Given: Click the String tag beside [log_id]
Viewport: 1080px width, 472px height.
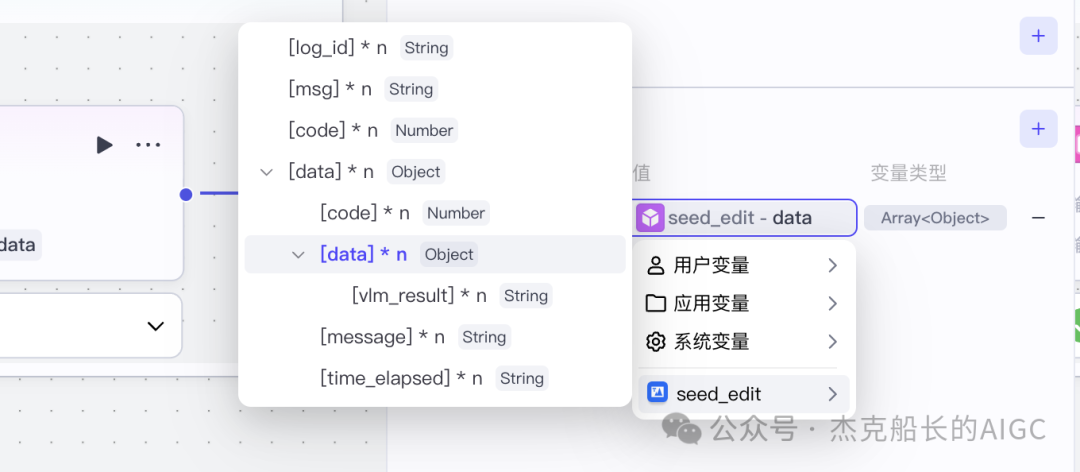Looking at the screenshot, I should point(426,48).
